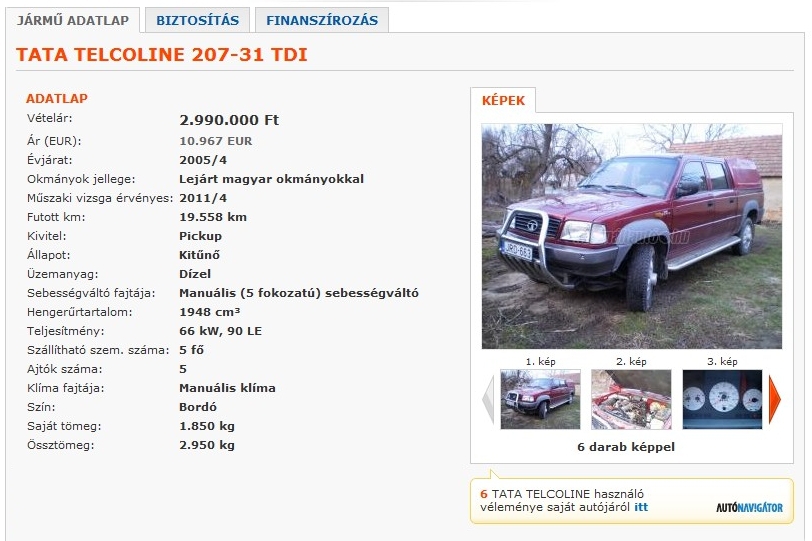The image size is (812, 541).
Task: Open the Finanszírozás tab
Action: 322,20
